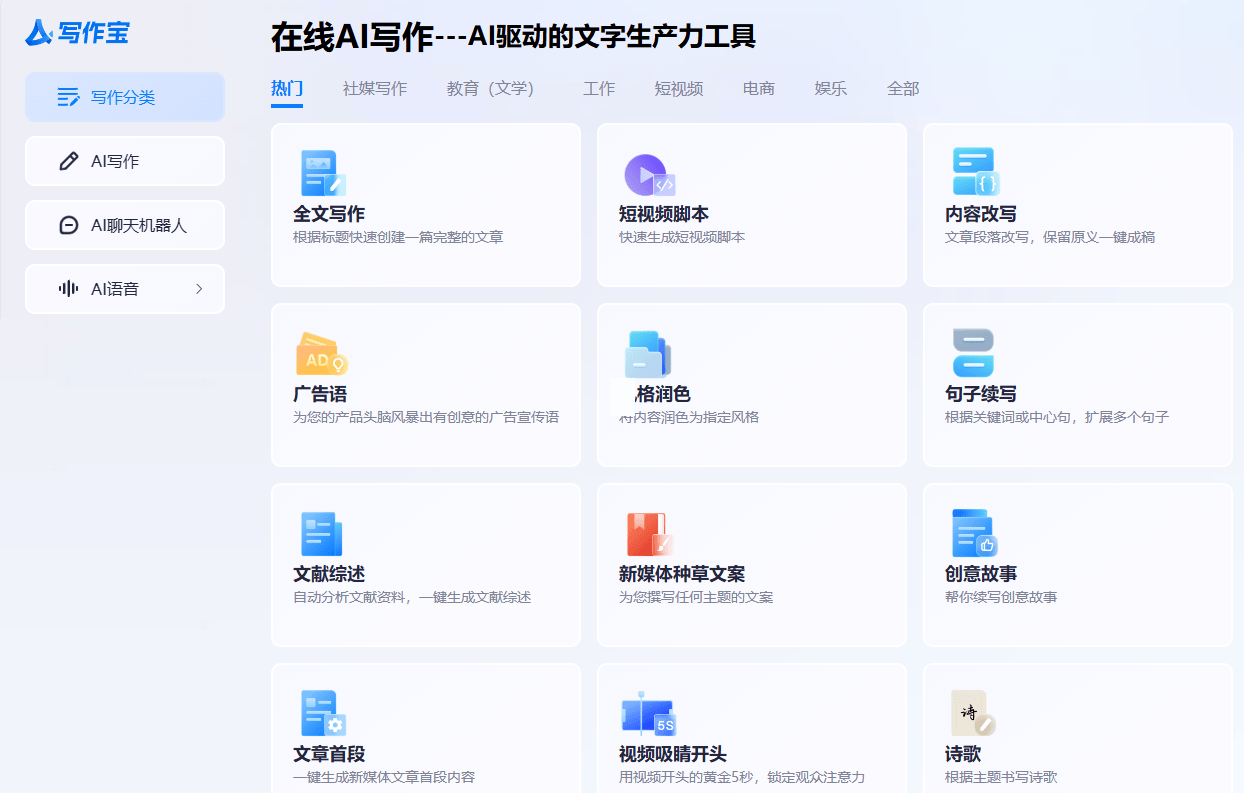Select the 全部 category tab
1244x793 pixels.
902,88
